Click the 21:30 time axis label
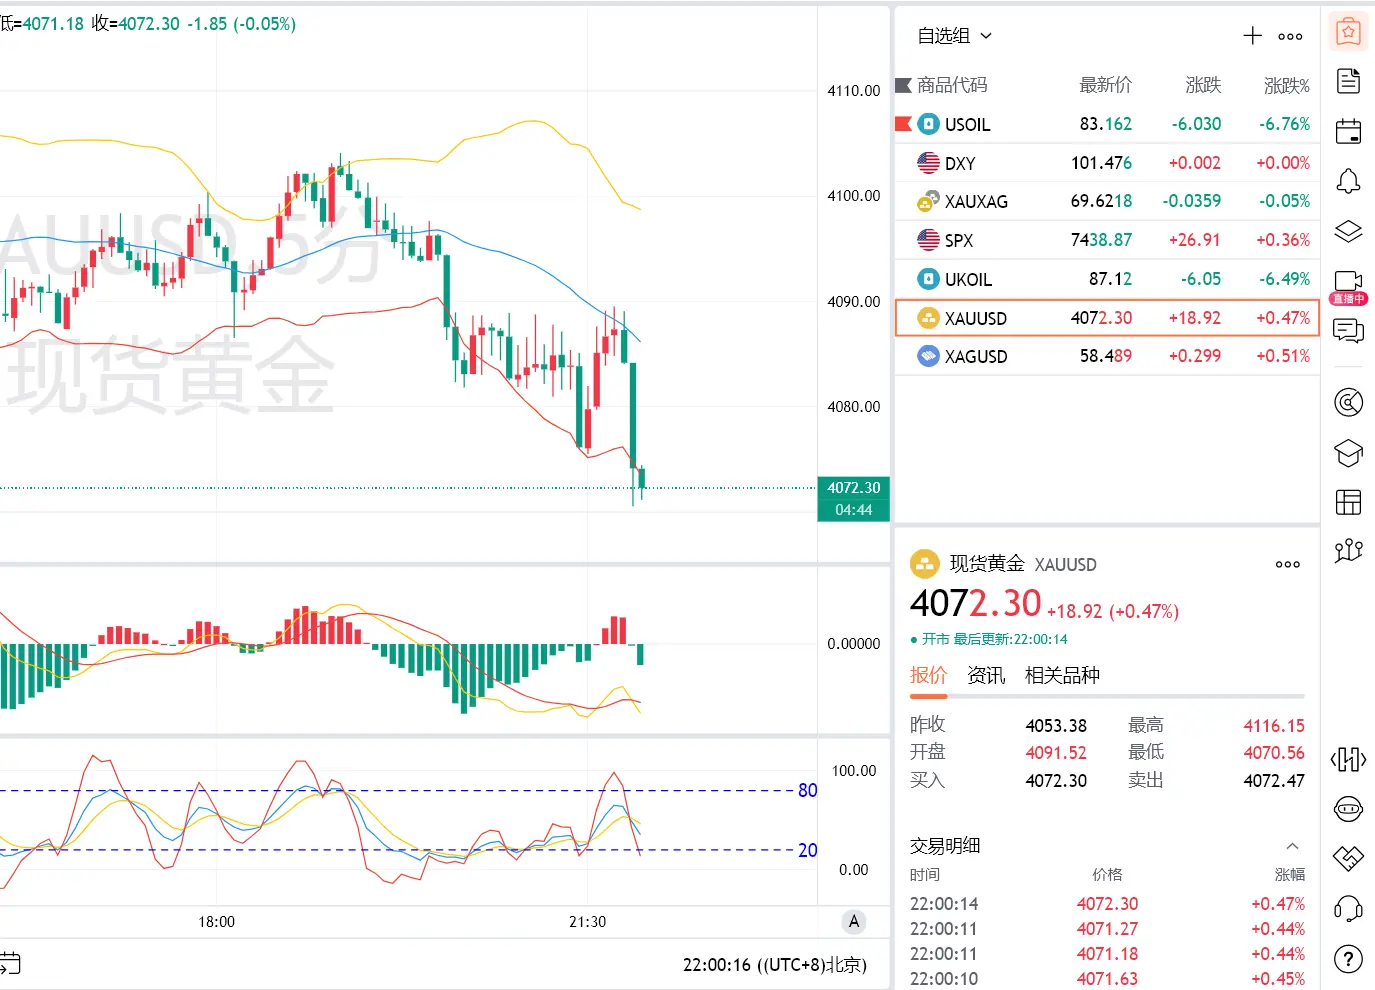Image resolution: width=1375 pixels, height=990 pixels. [587, 922]
